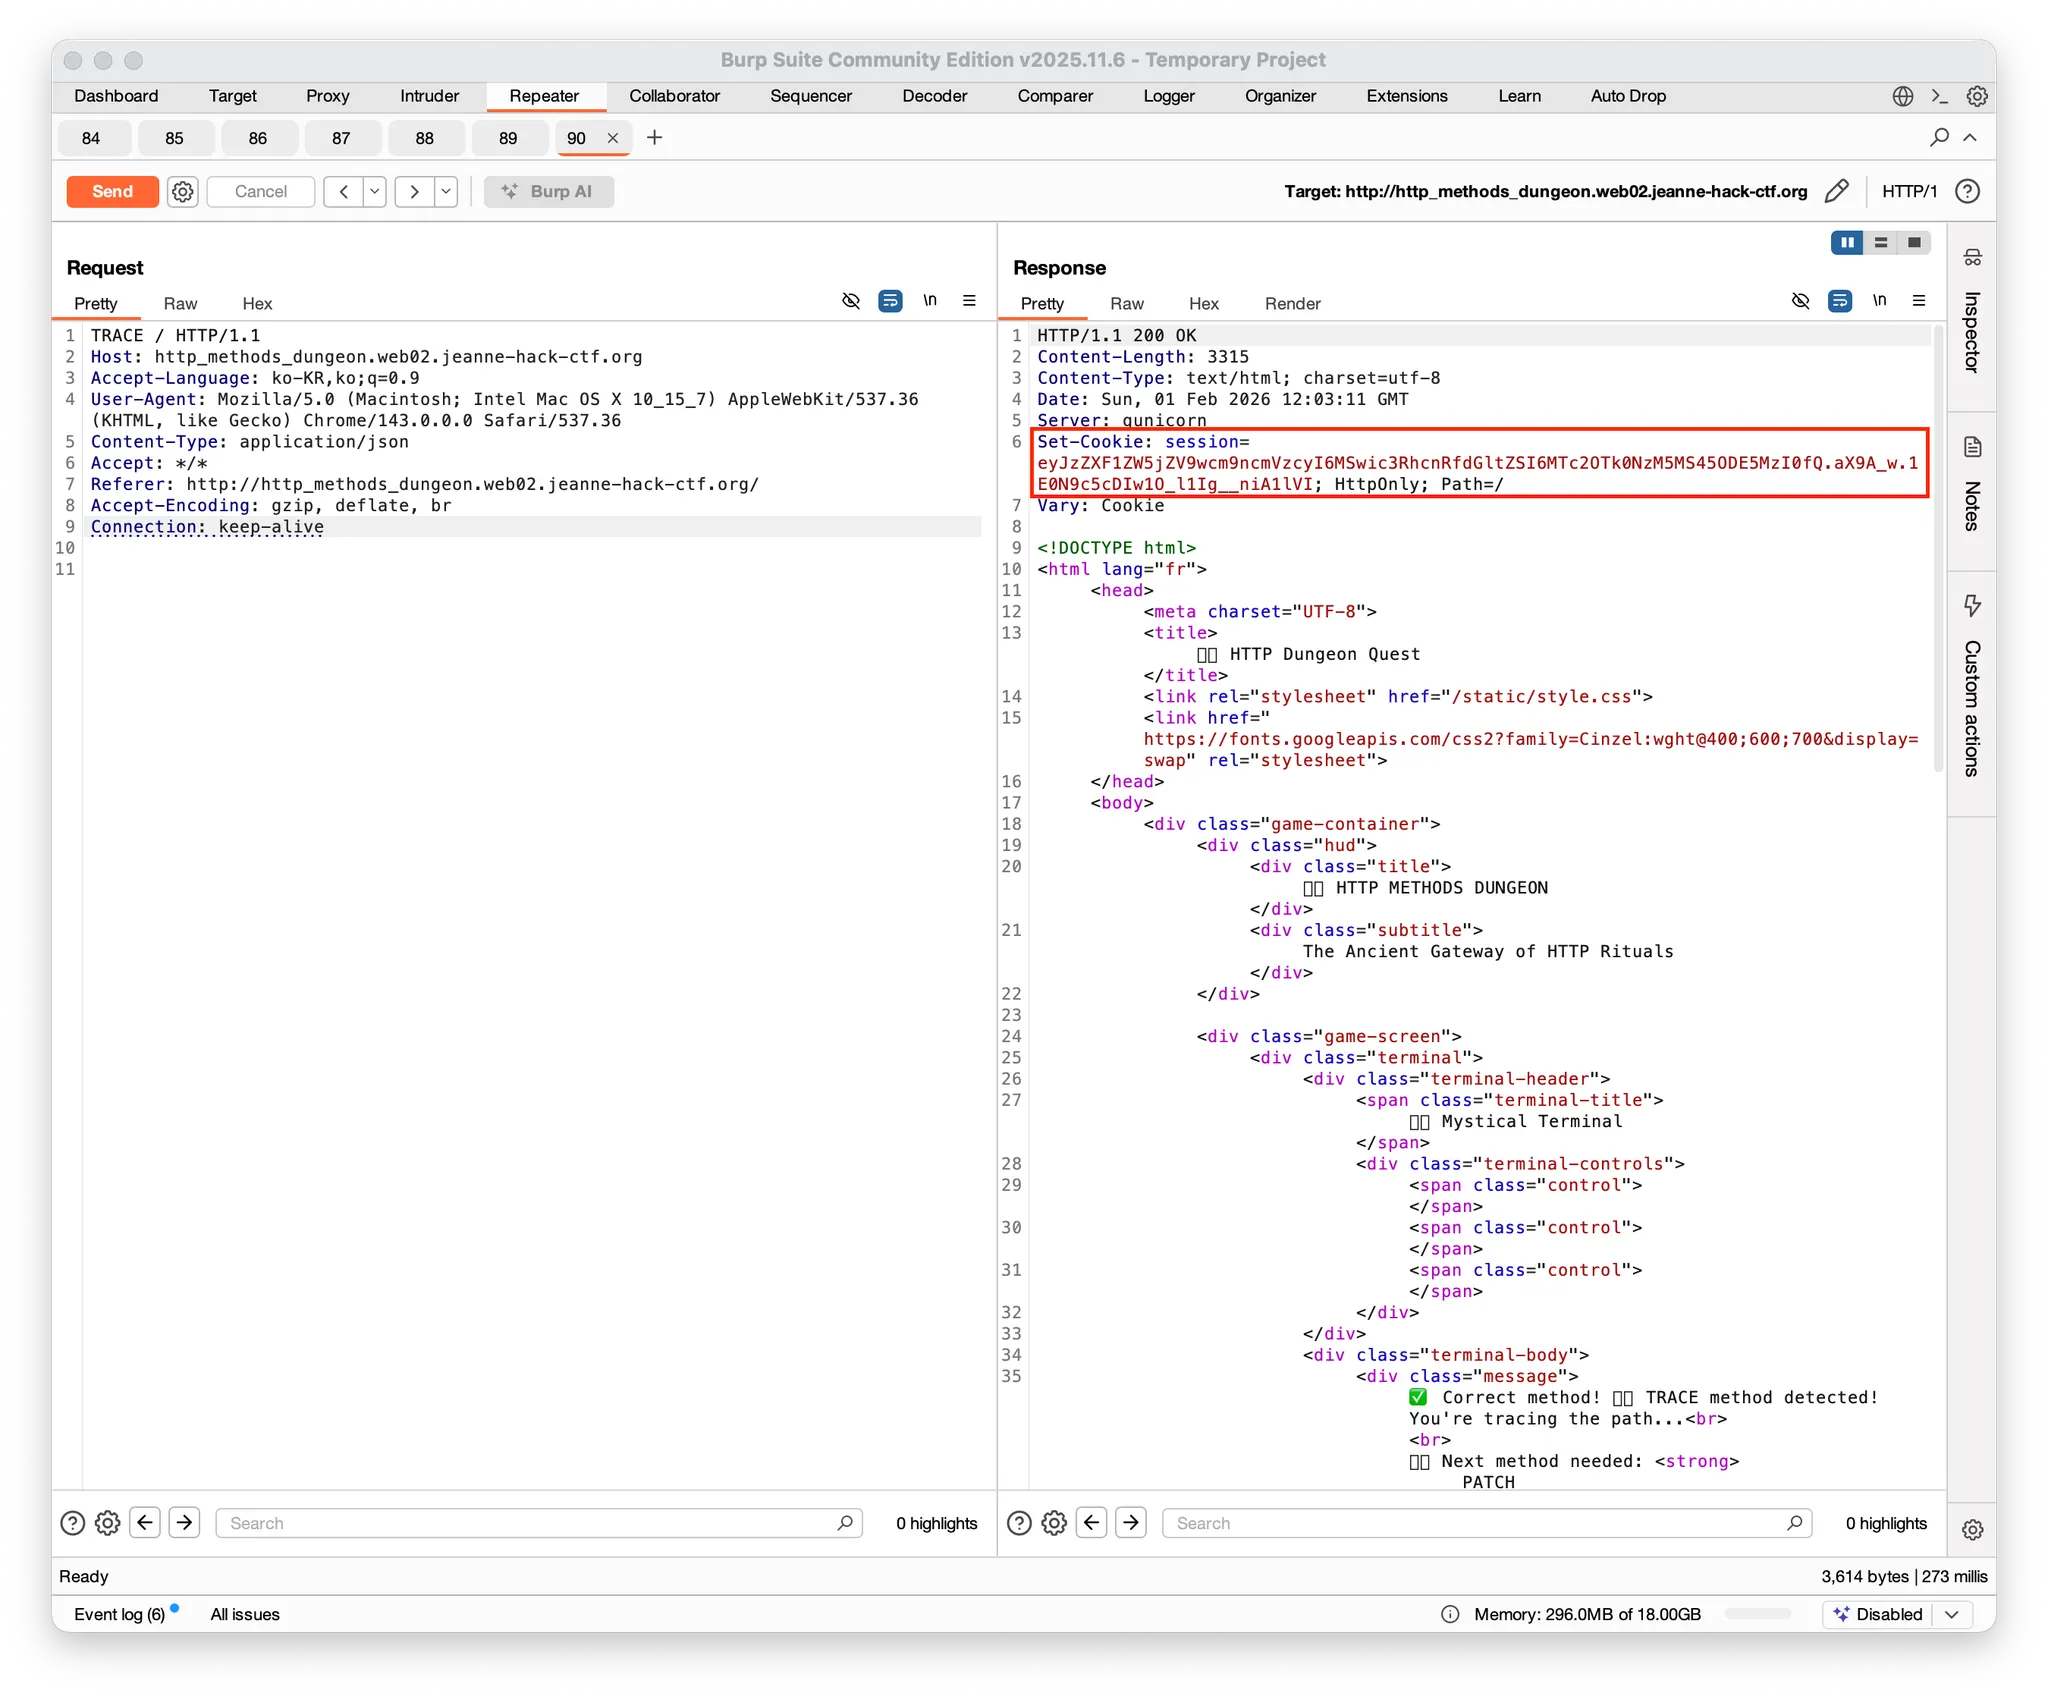2048x1696 pixels.
Task: Click the memory usage progress bar
Action: click(1757, 1614)
